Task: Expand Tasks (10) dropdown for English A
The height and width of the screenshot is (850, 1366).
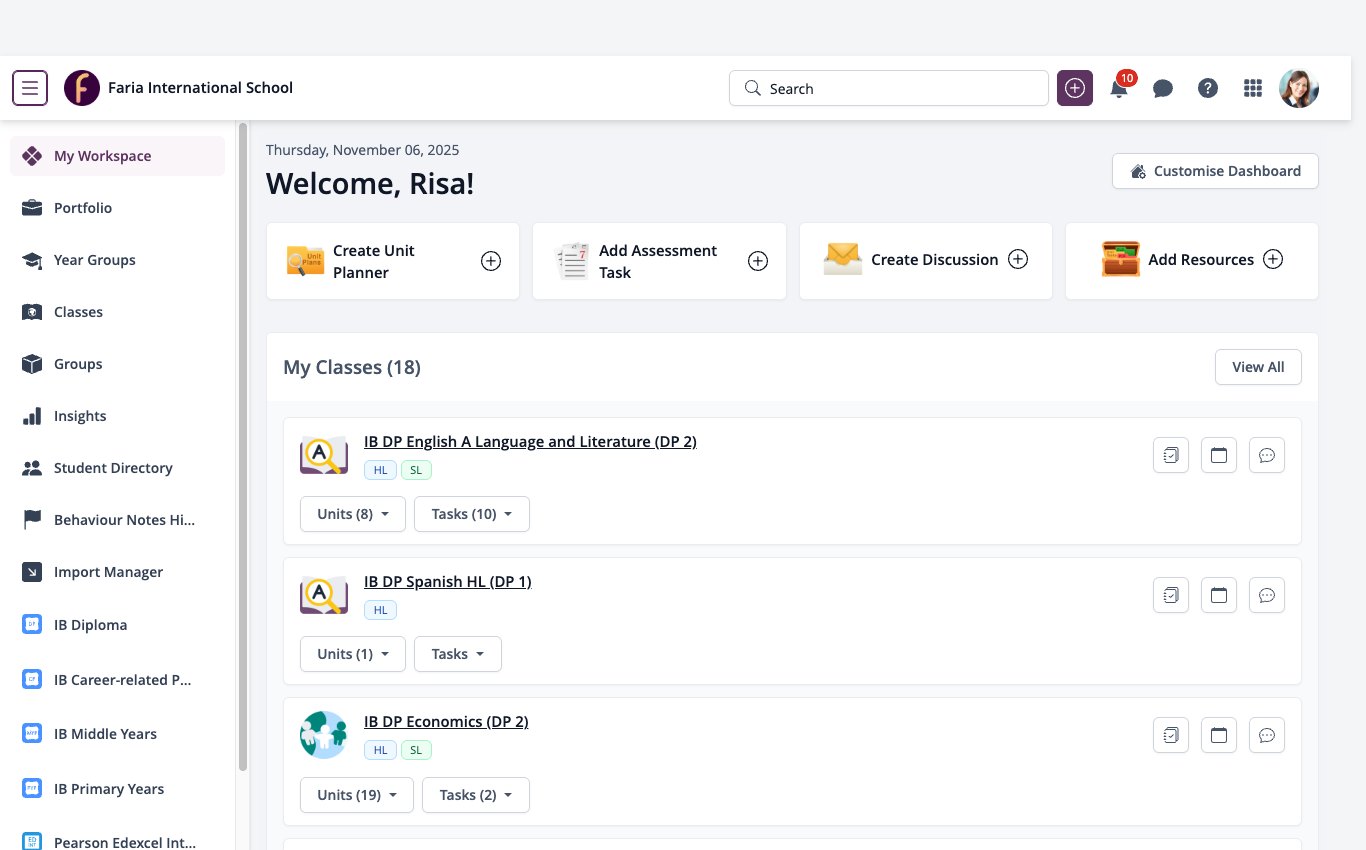Action: 472,514
